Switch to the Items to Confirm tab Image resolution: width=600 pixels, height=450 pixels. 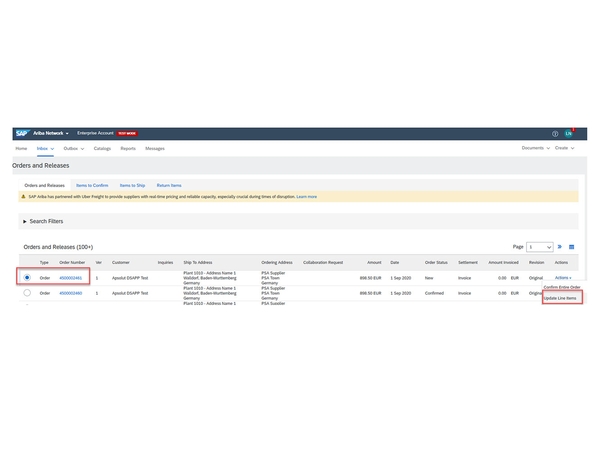point(92,185)
